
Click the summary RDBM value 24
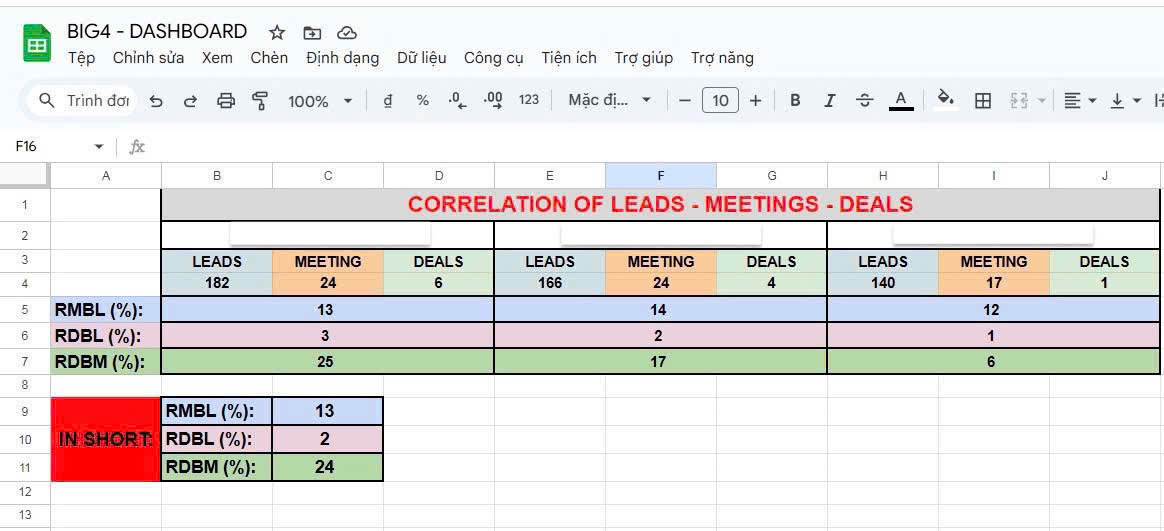pos(327,467)
